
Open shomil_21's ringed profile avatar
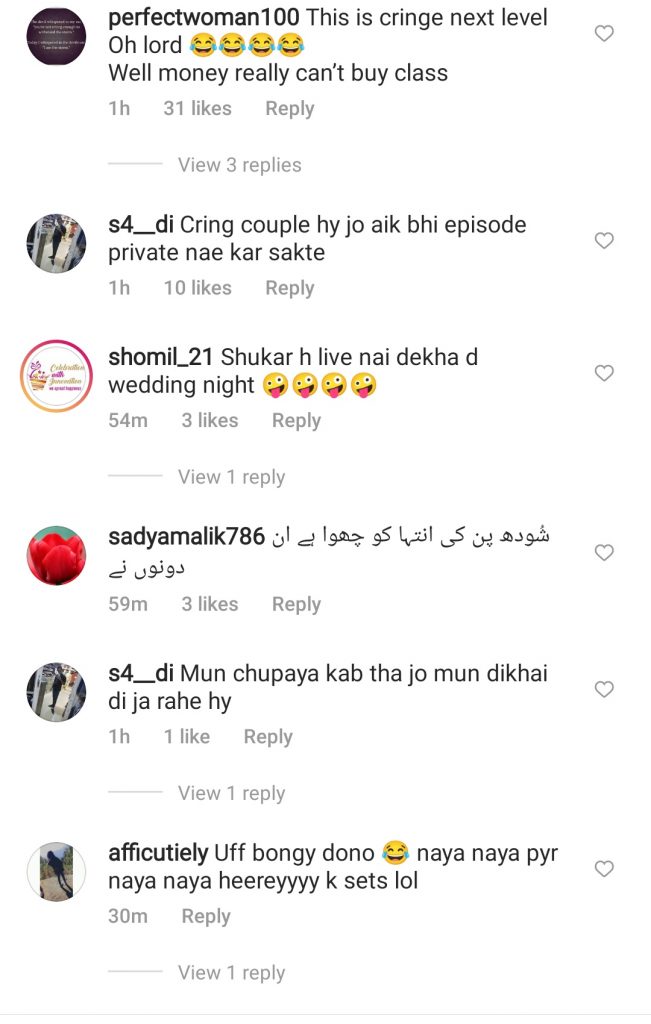(56, 376)
